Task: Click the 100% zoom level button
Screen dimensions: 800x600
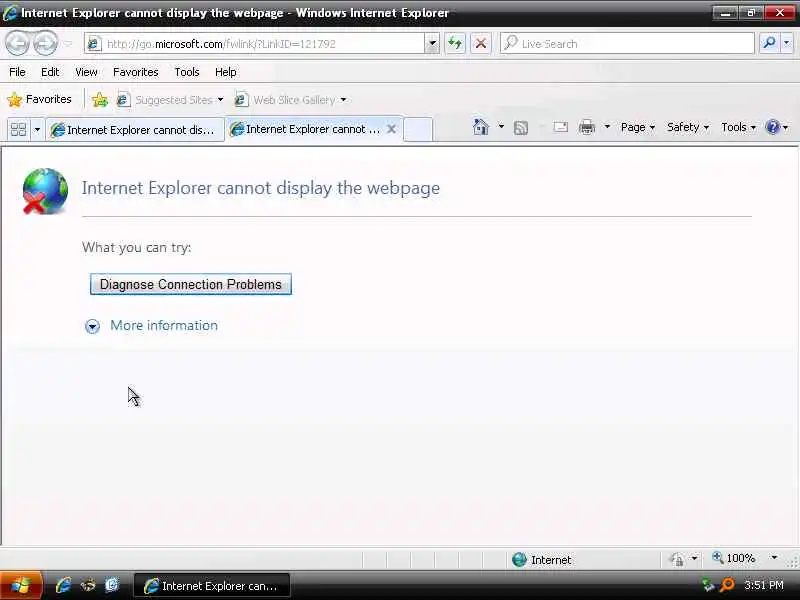Action: coord(734,558)
